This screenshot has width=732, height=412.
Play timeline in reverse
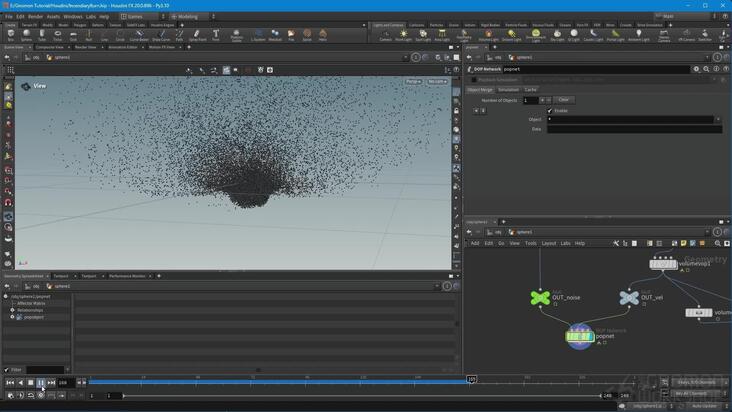20,383
